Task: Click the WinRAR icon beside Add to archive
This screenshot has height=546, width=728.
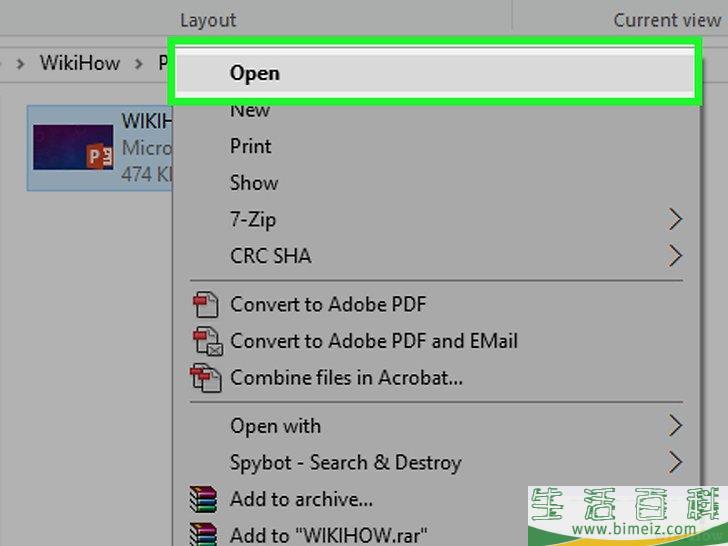Action: click(x=203, y=499)
